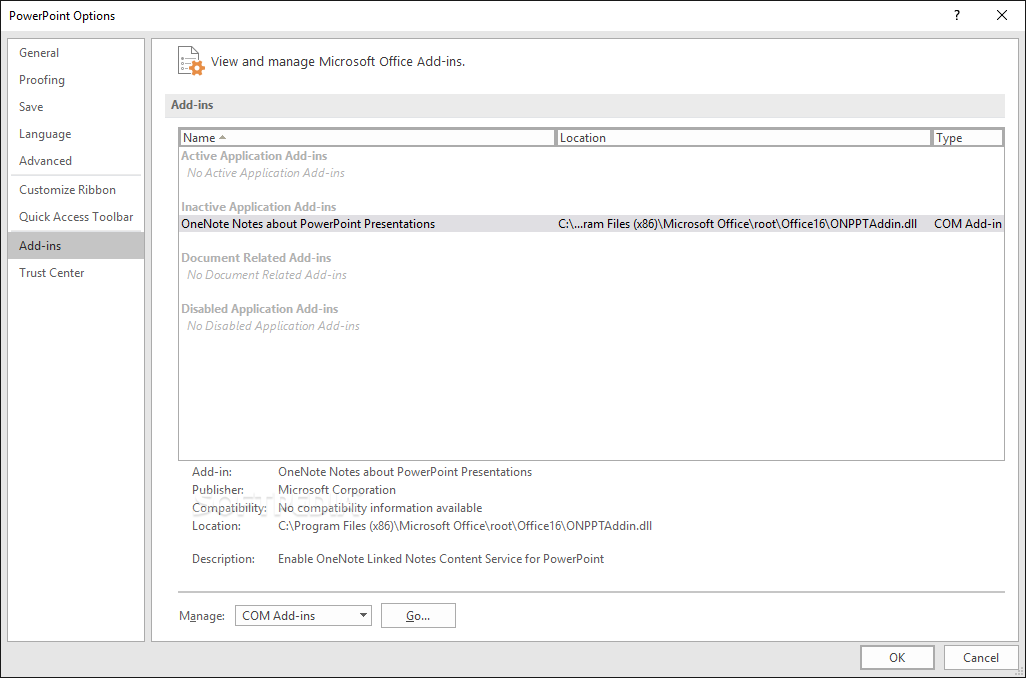Switch to the Proofing category
Image resolution: width=1026 pixels, height=678 pixels.
tap(76, 80)
